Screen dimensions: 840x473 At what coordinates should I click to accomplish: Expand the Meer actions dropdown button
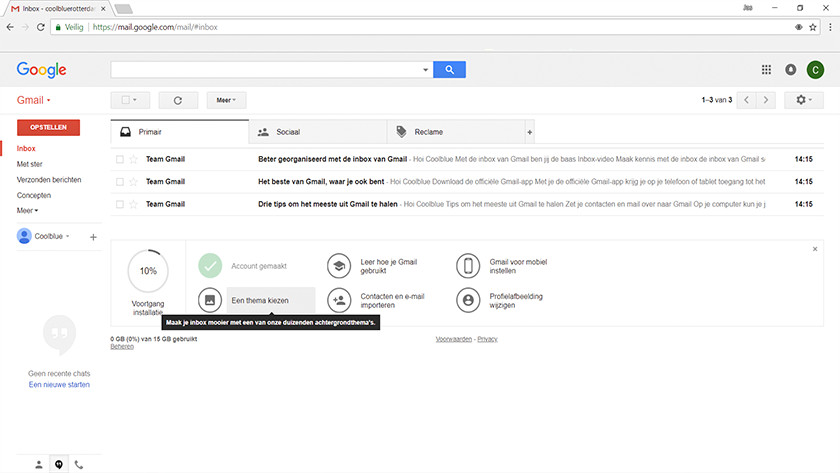[x=226, y=100]
